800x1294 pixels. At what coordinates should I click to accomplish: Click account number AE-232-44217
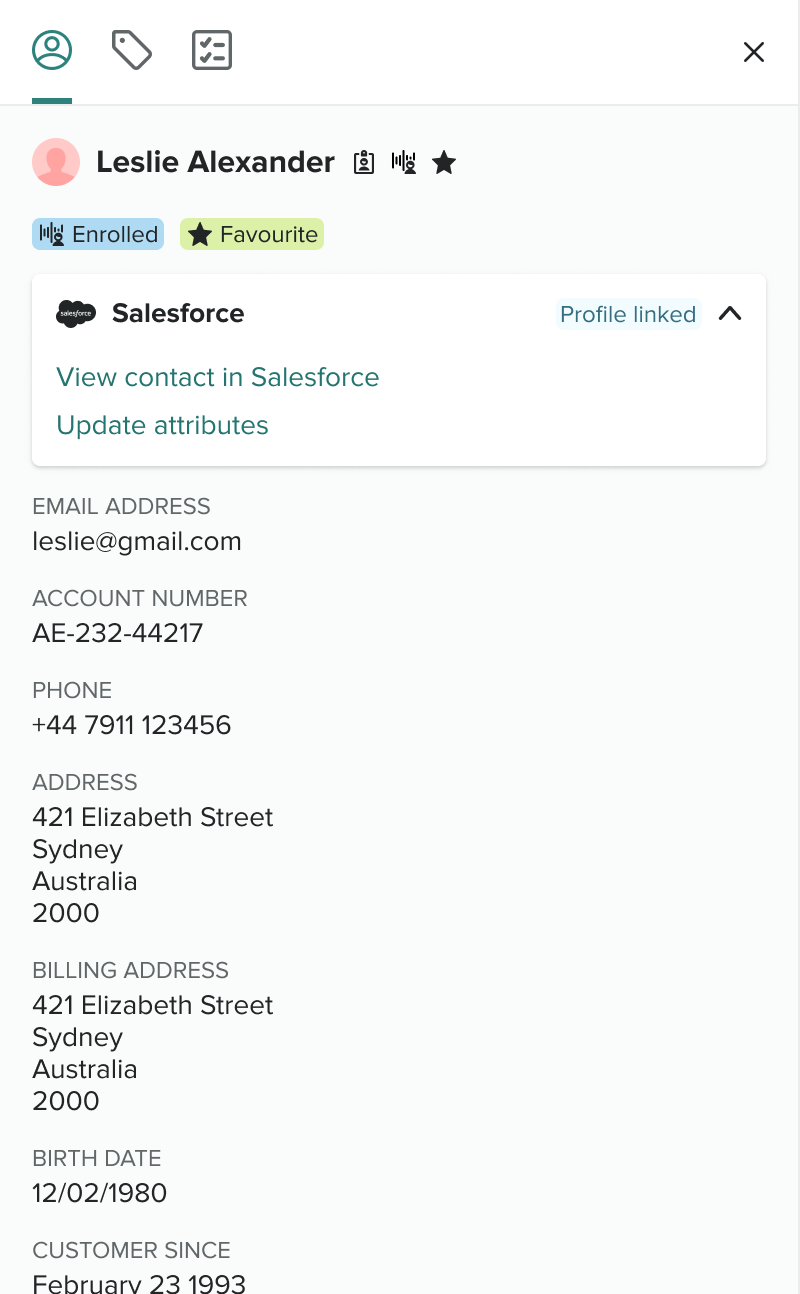pyautogui.click(x=118, y=633)
